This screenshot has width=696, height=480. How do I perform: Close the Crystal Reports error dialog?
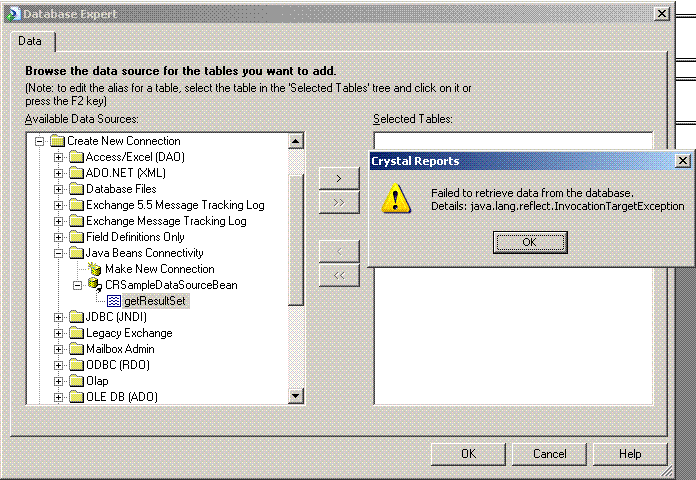(683, 161)
